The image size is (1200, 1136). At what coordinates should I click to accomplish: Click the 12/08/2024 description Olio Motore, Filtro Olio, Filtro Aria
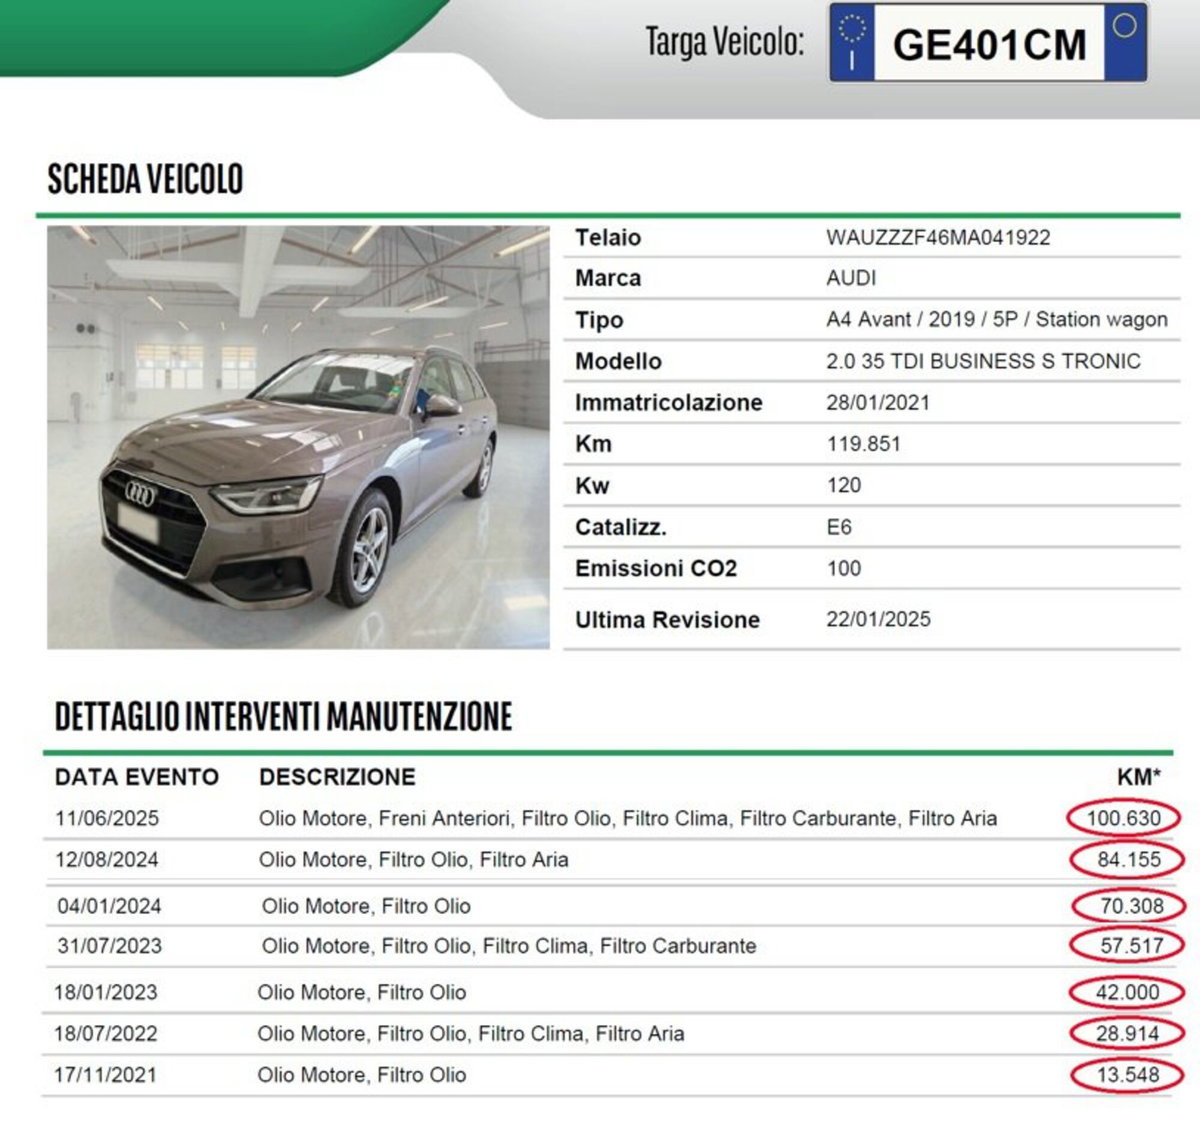413,859
